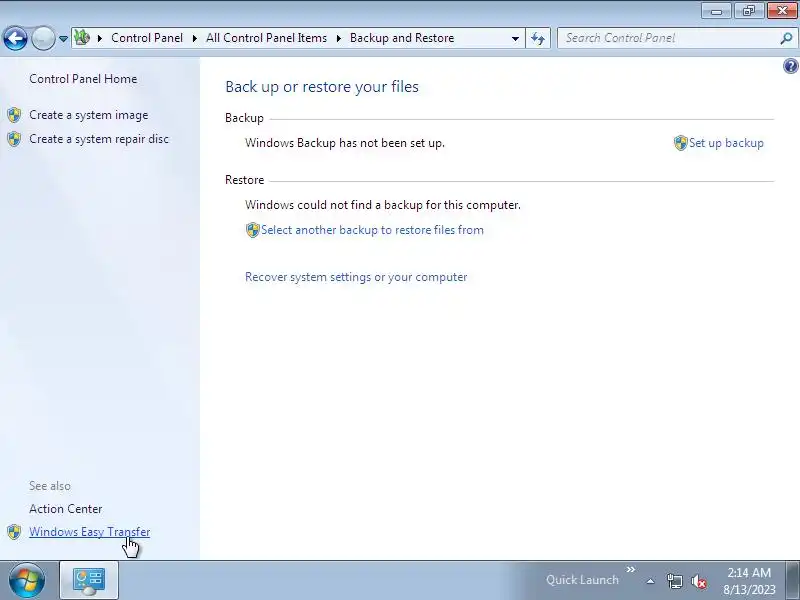Open Create a system repair disc
The width and height of the screenshot is (800, 600).
pos(99,139)
